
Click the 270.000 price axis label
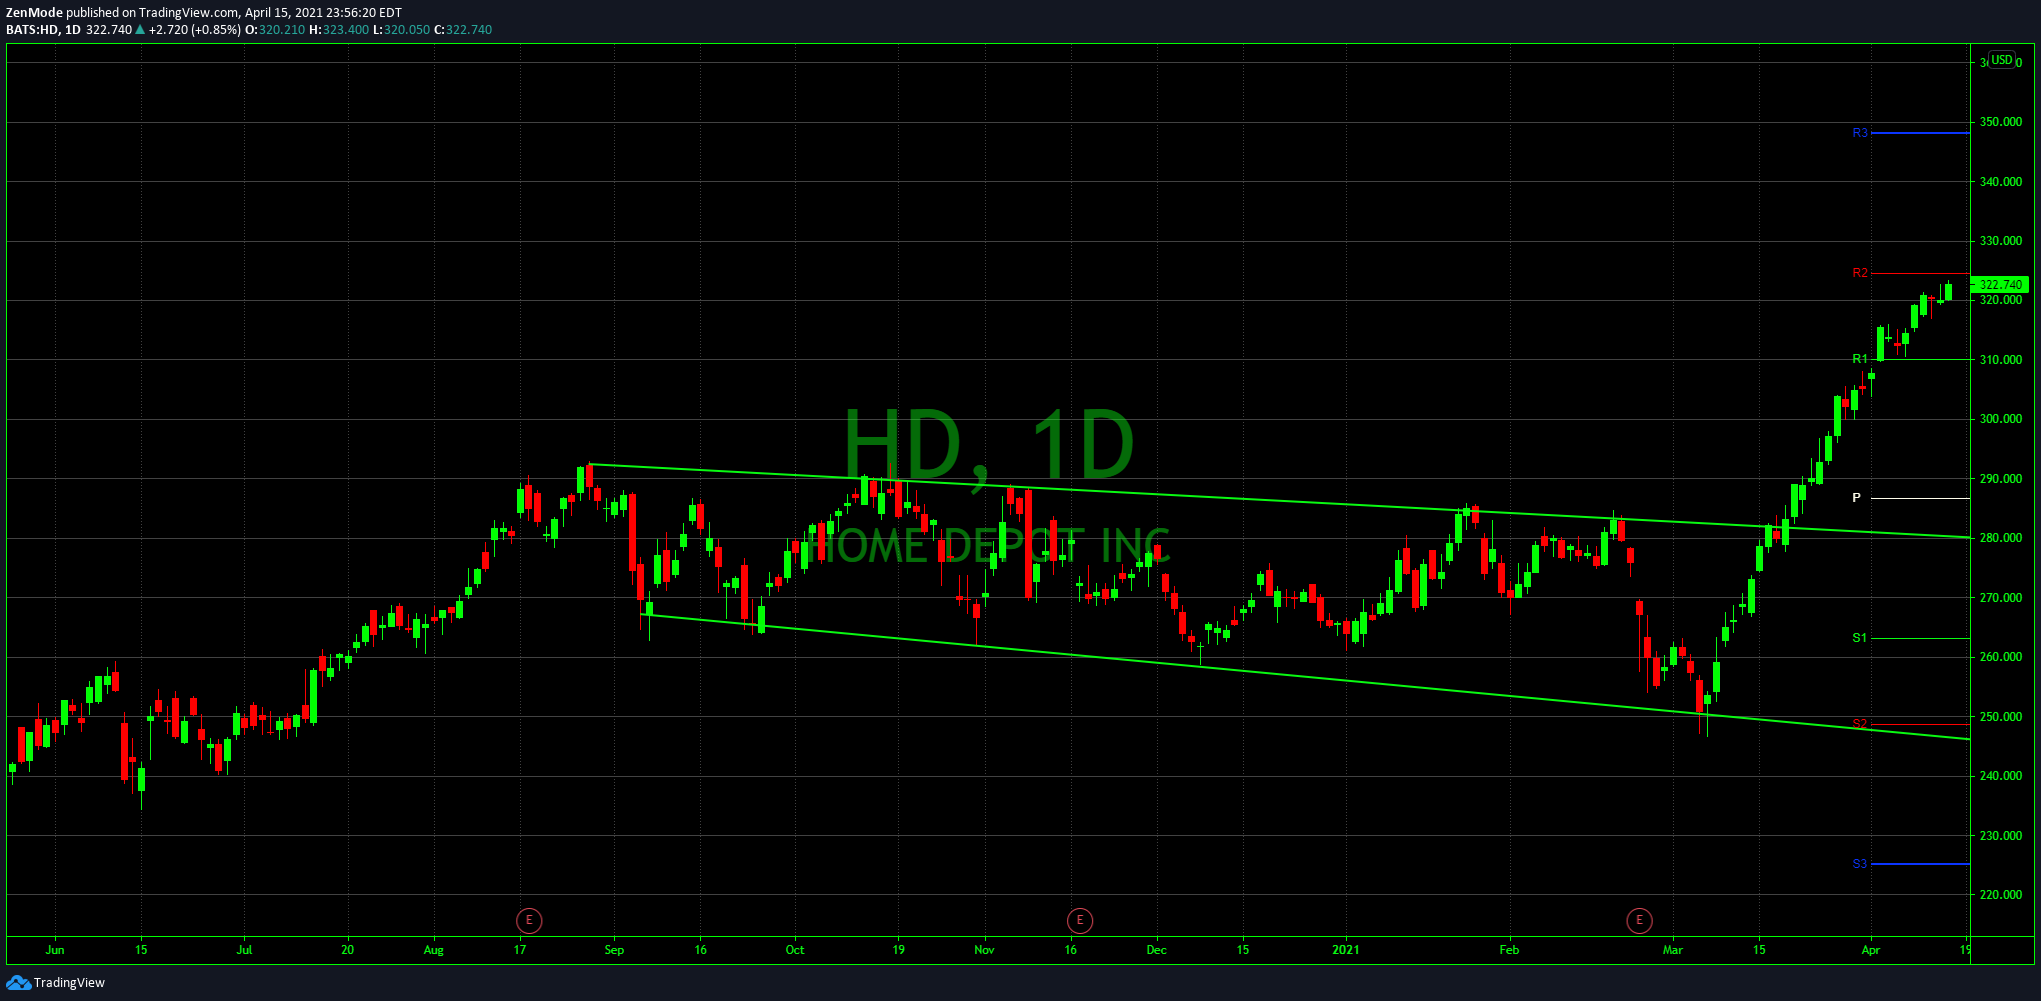tap(2001, 598)
